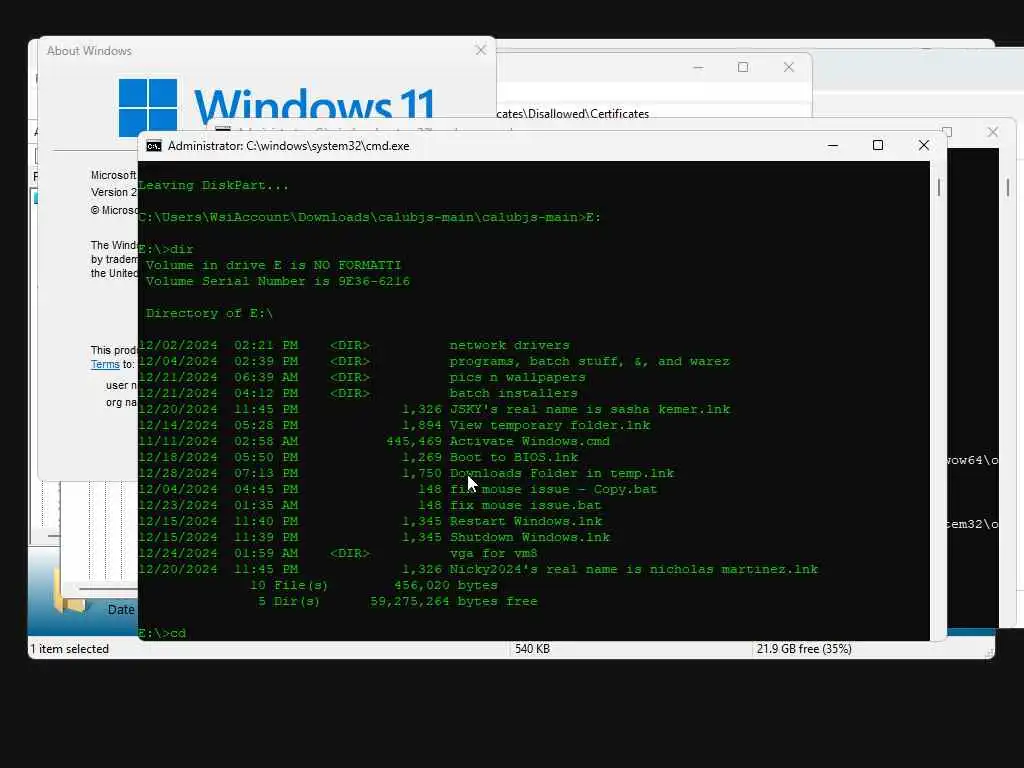The width and height of the screenshot is (1024, 768).
Task: Close the Administrator cmd.exe window
Action: 923,145
